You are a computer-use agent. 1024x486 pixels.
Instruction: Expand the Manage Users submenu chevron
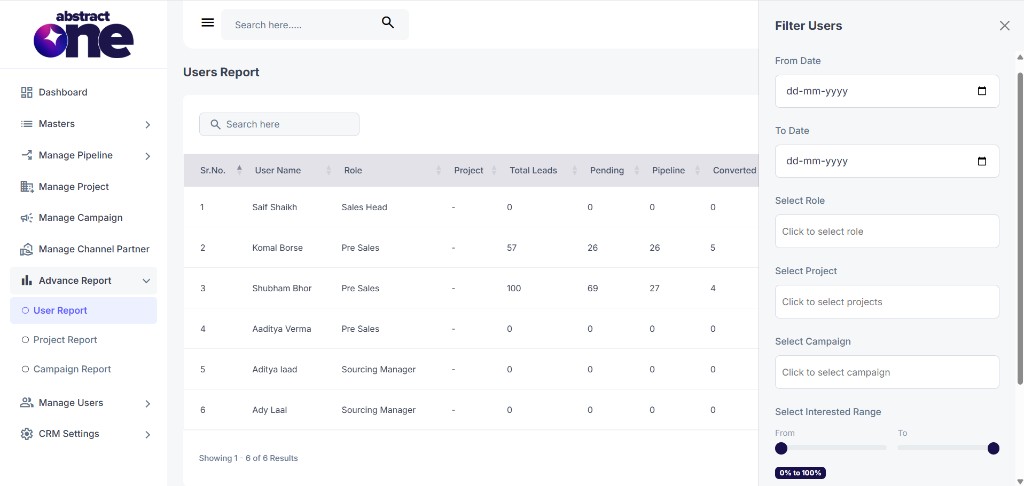coord(148,403)
